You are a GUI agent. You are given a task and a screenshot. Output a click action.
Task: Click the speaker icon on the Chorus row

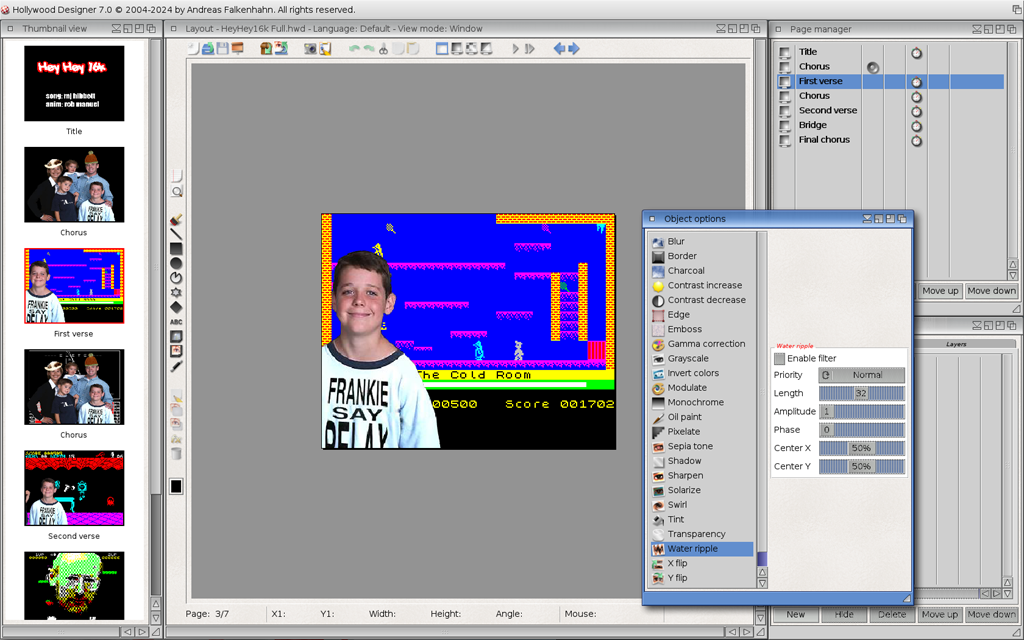[x=872, y=67]
